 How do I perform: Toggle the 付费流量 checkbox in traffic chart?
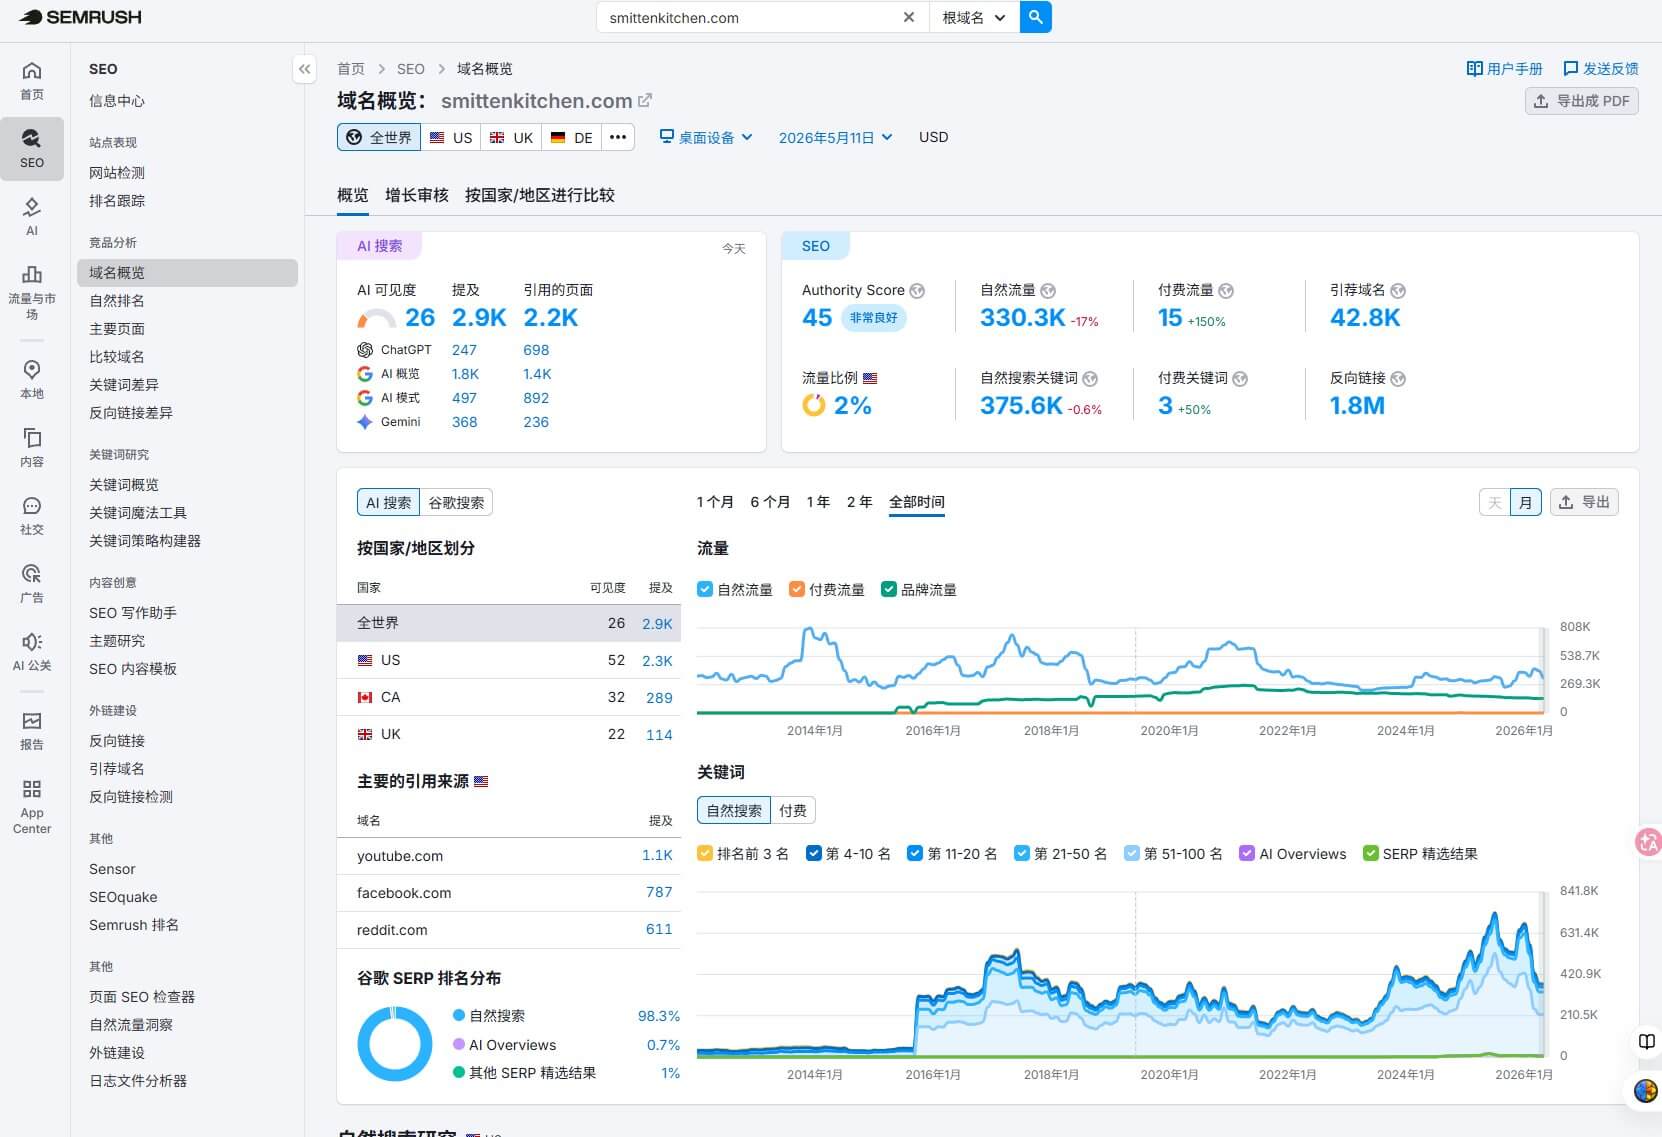click(797, 589)
